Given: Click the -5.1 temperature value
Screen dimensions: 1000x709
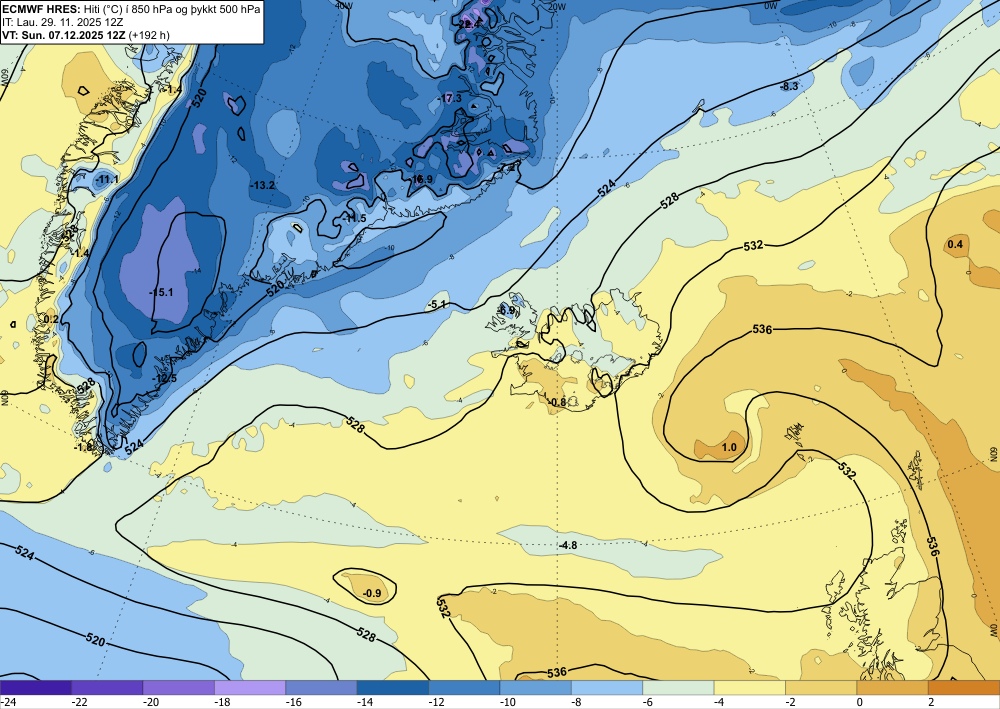Looking at the screenshot, I should click(x=437, y=305).
